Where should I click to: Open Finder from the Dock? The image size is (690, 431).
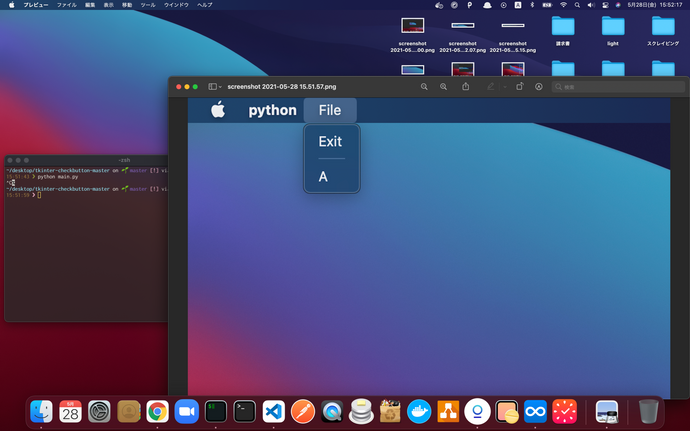click(41, 412)
